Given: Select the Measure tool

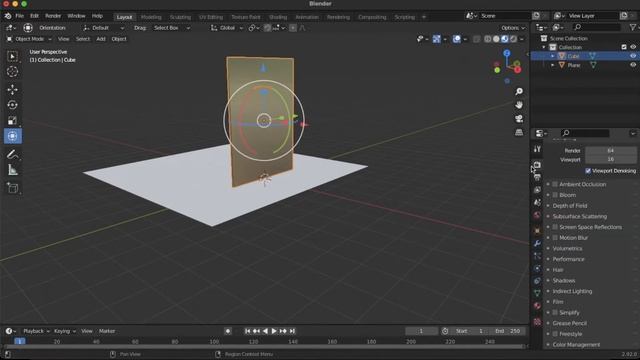Looking at the screenshot, I should tap(12, 170).
